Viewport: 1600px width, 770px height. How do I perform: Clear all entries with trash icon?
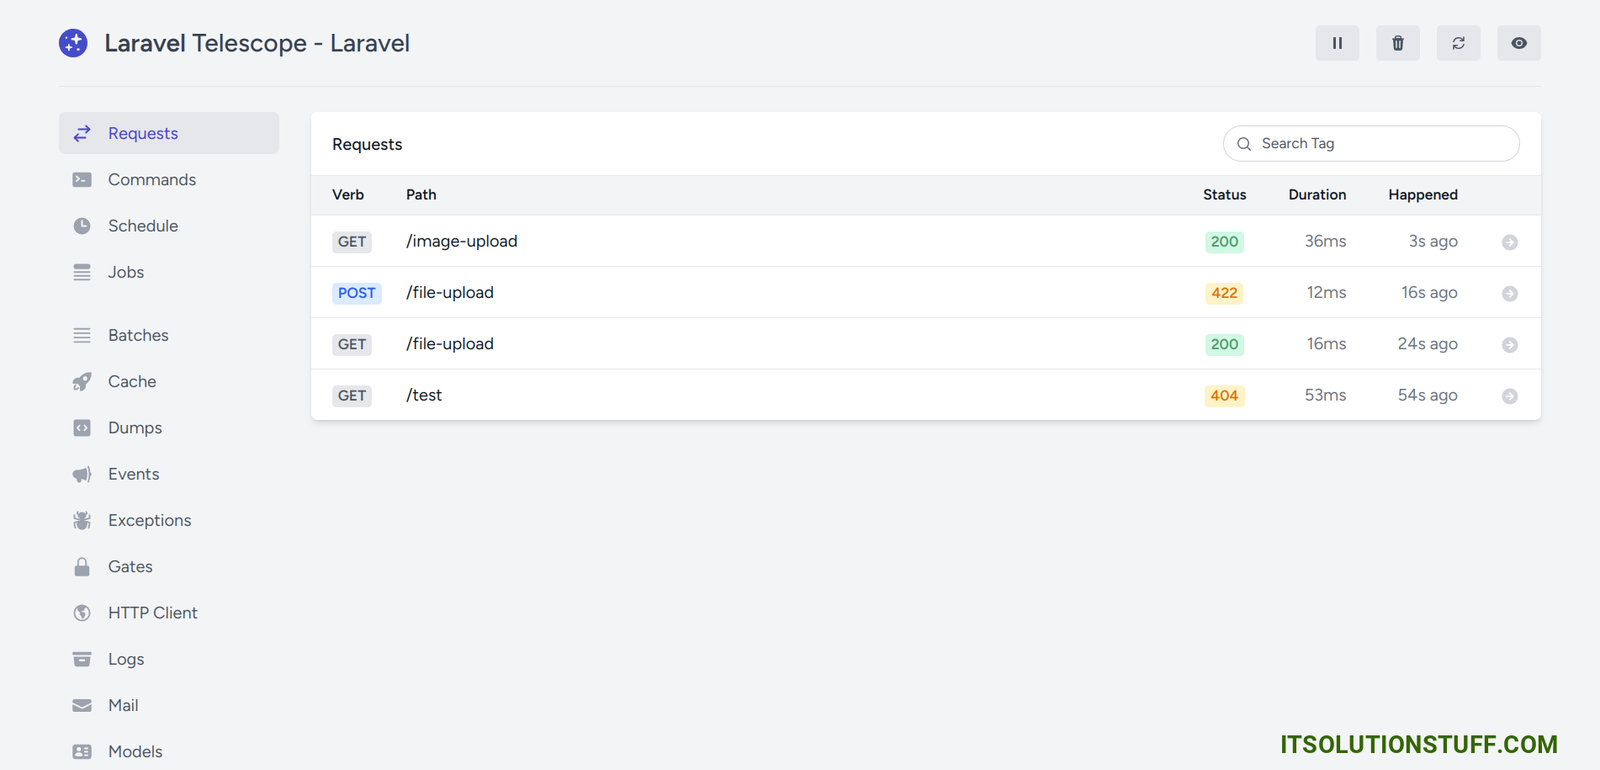[1398, 43]
